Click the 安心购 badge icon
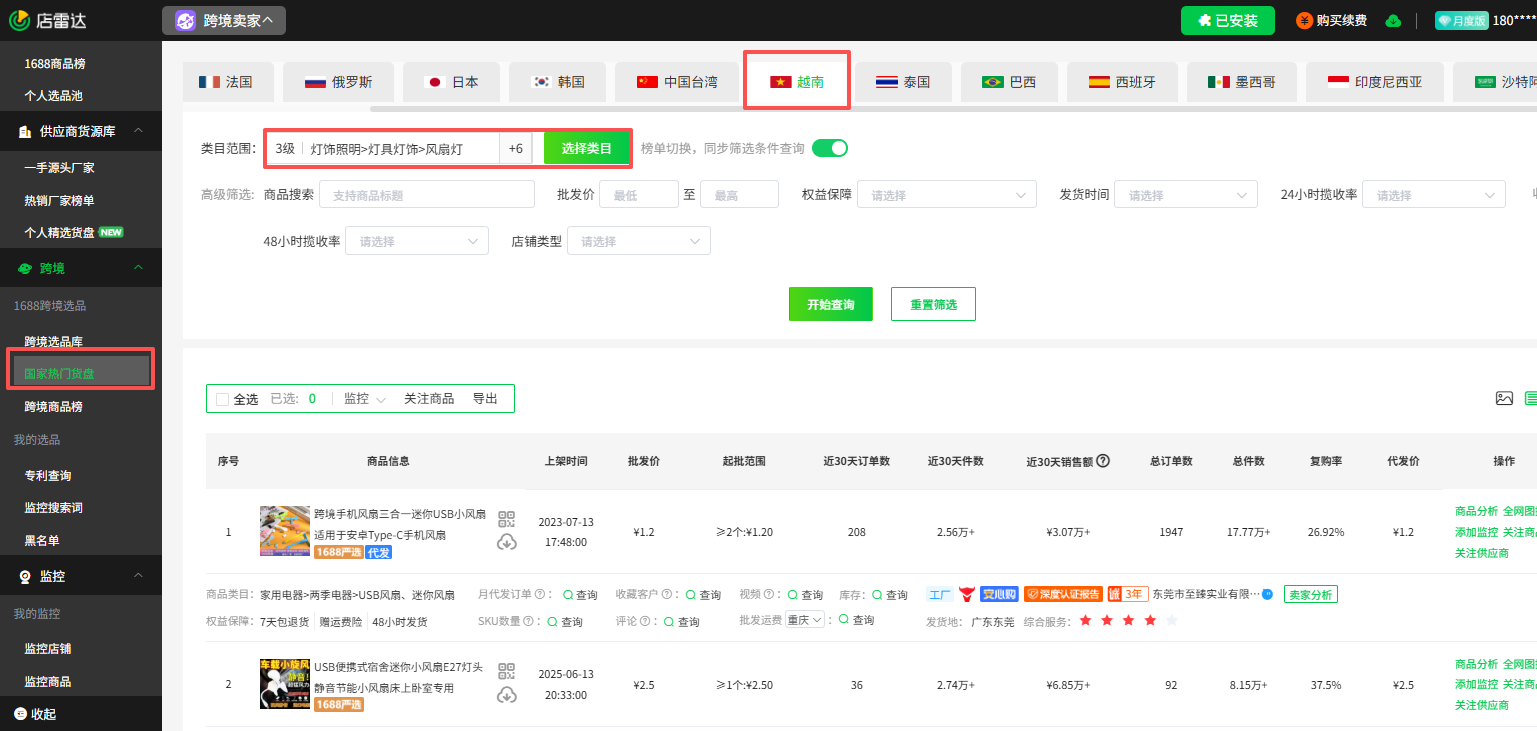 coord(999,594)
